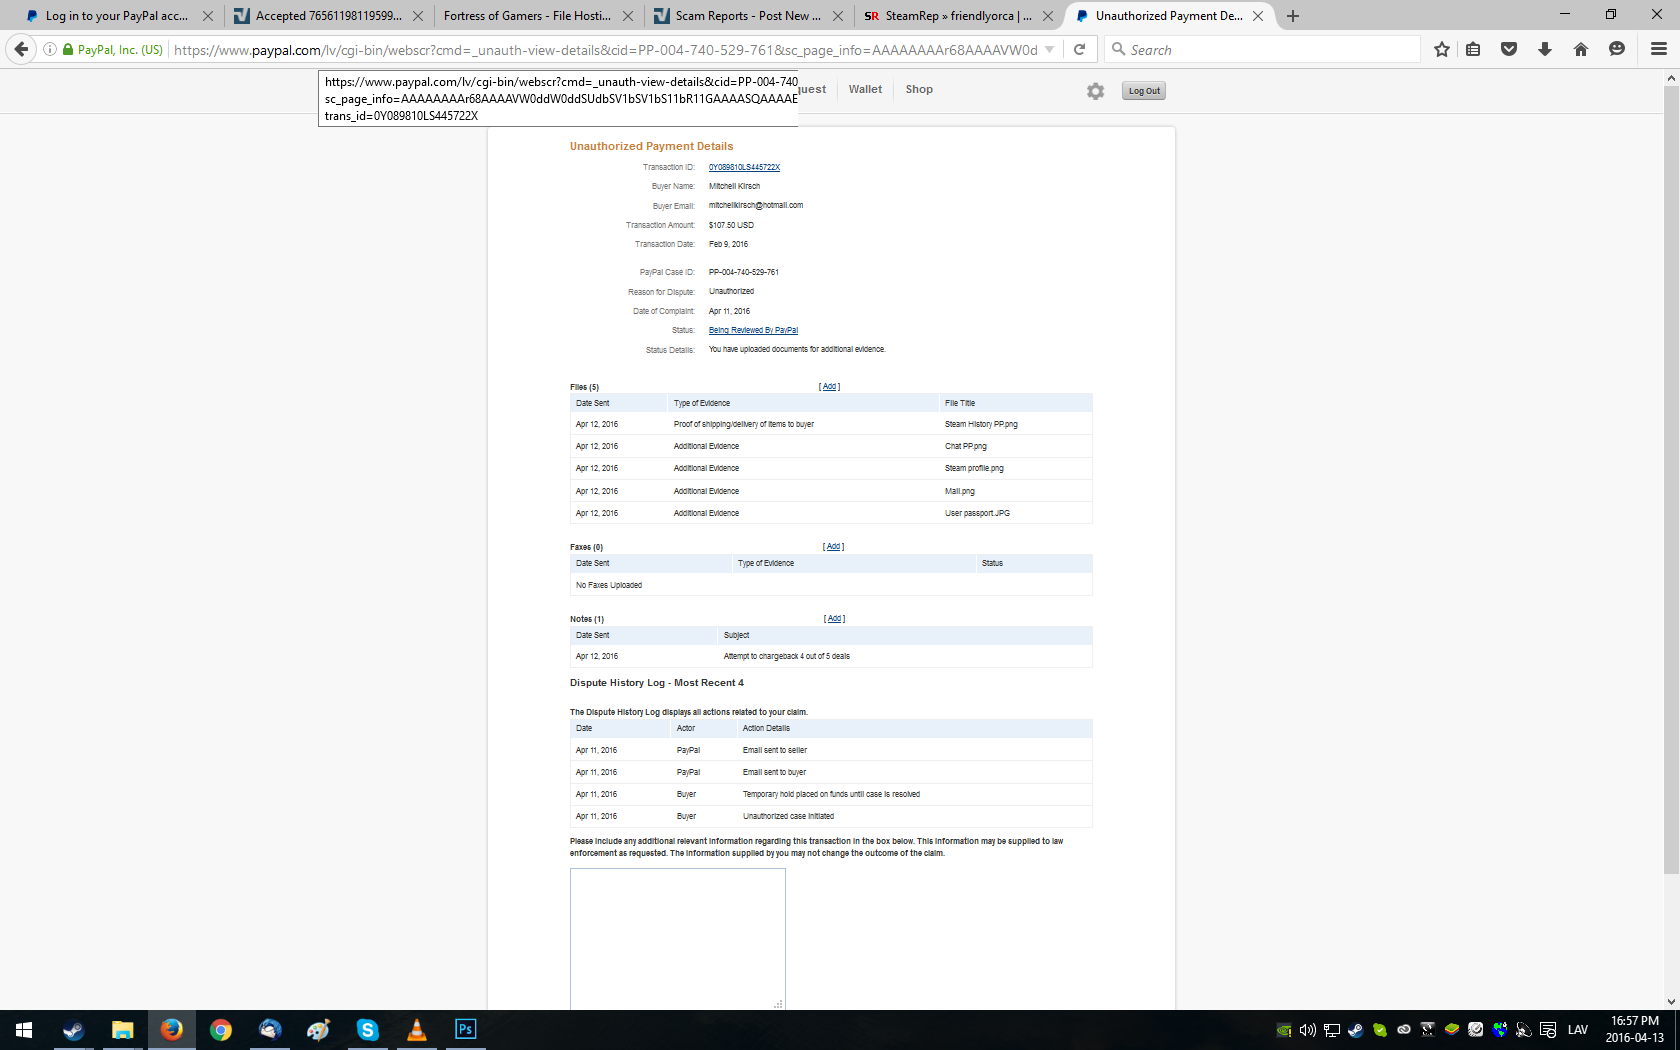Click the page vertical scrollbar
Viewport: 1680px width, 1050px height.
[x=1671, y=480]
